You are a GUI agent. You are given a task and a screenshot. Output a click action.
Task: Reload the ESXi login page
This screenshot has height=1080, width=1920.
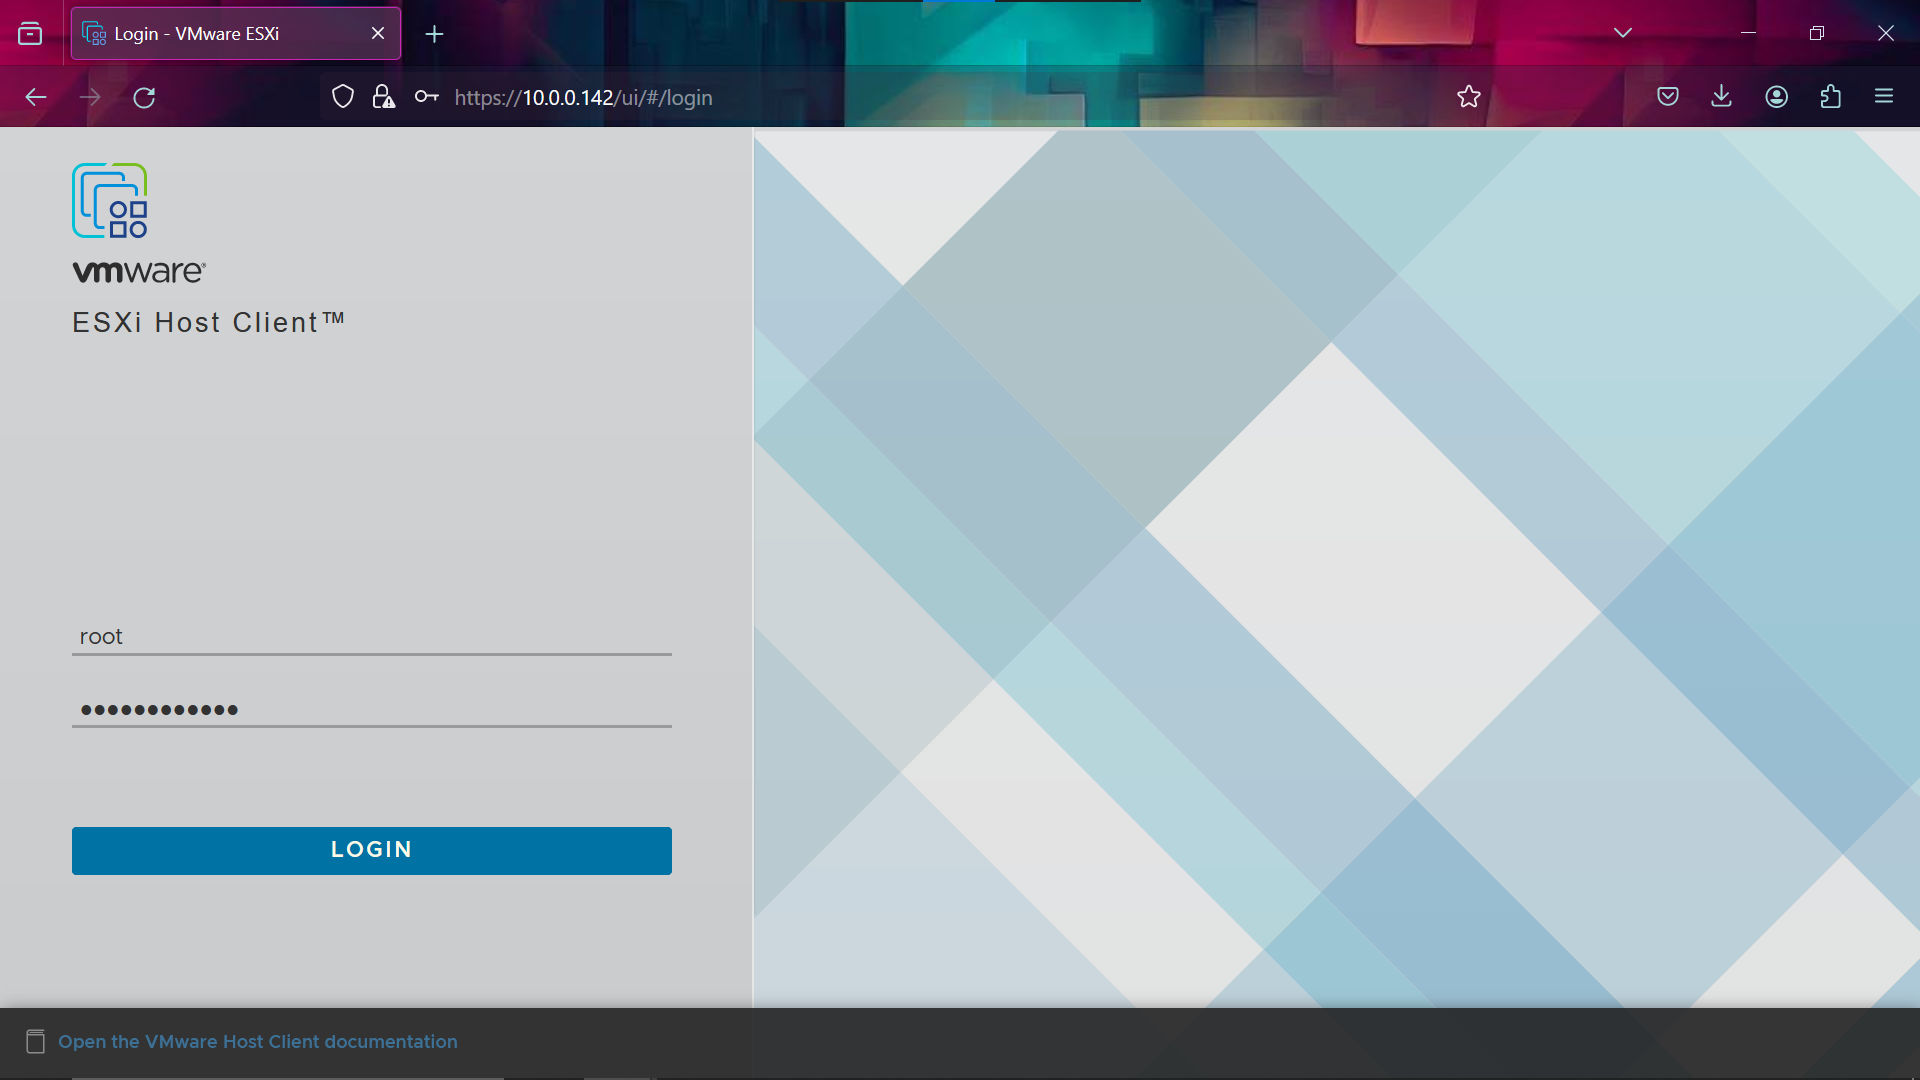pyautogui.click(x=144, y=97)
